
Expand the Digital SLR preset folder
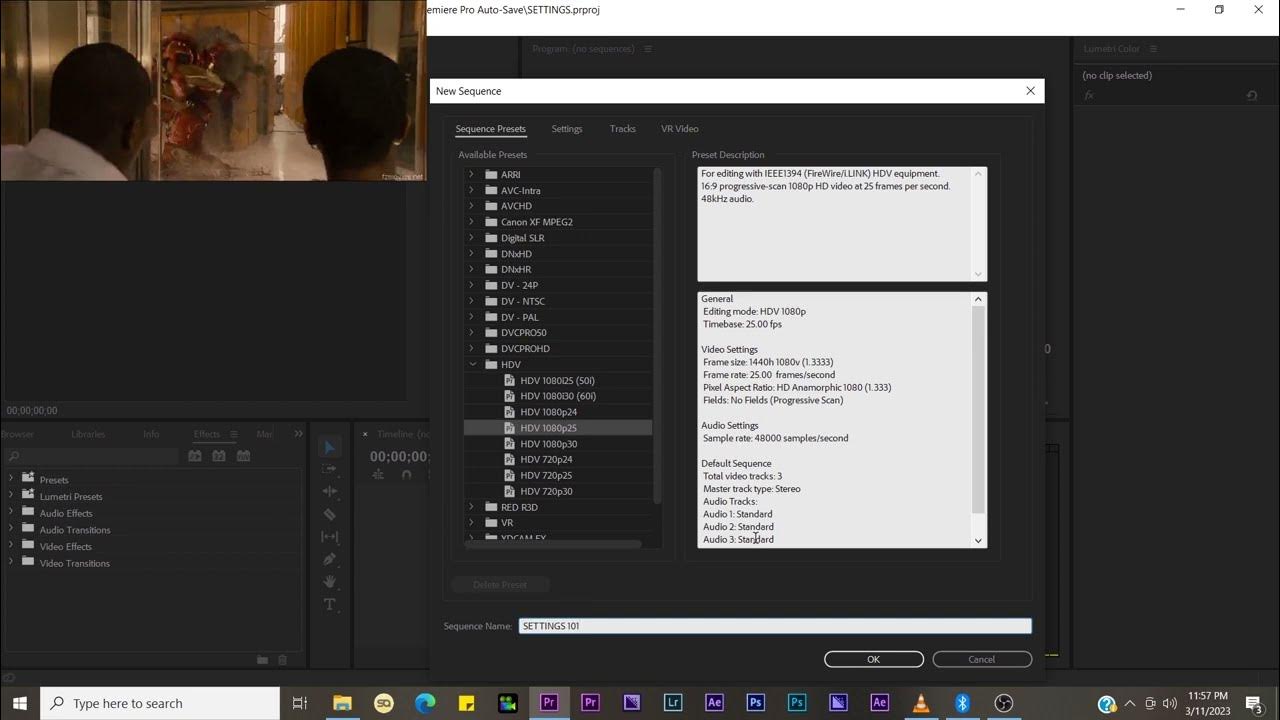[471, 238]
